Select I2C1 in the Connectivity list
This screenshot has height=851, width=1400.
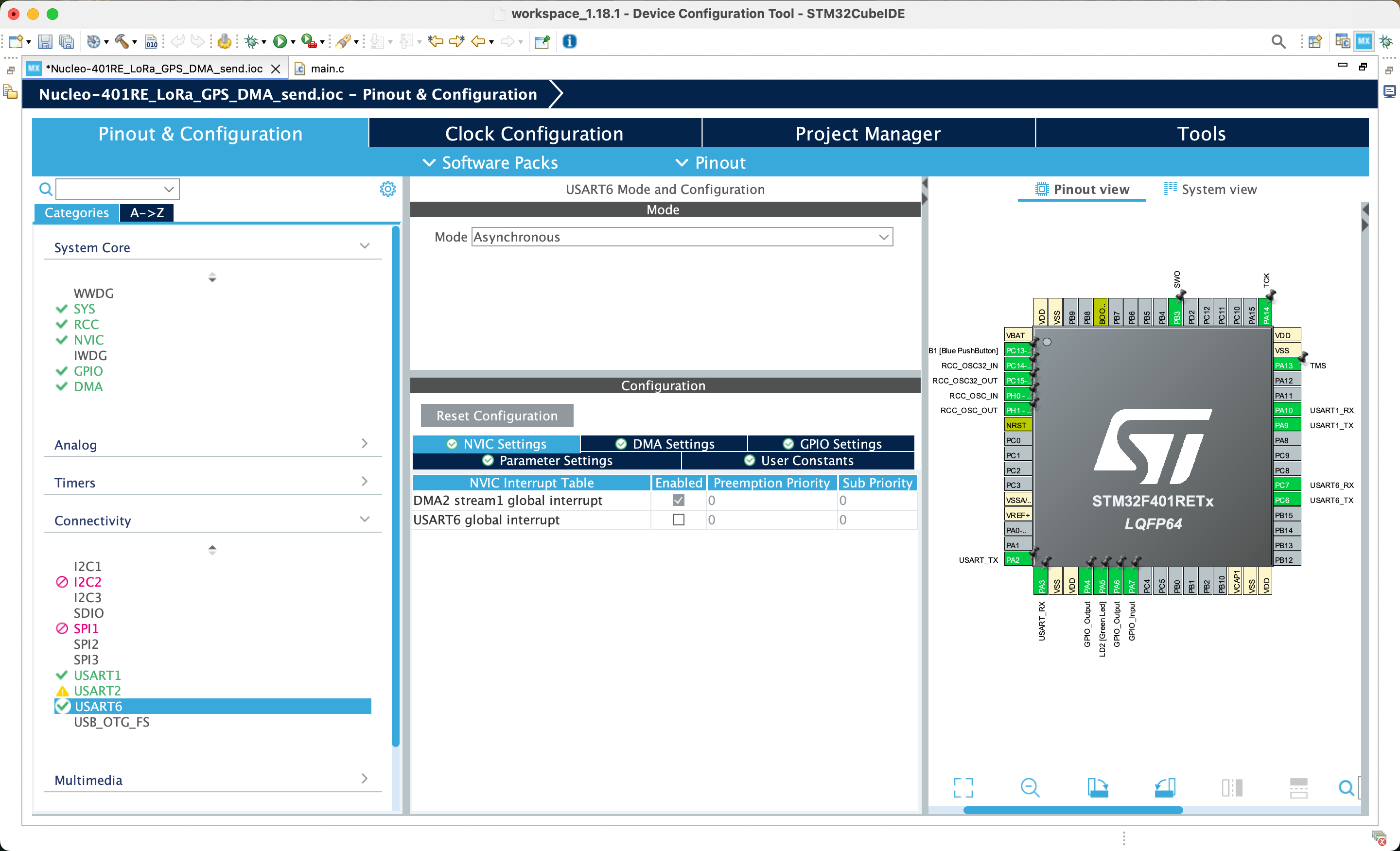click(88, 566)
